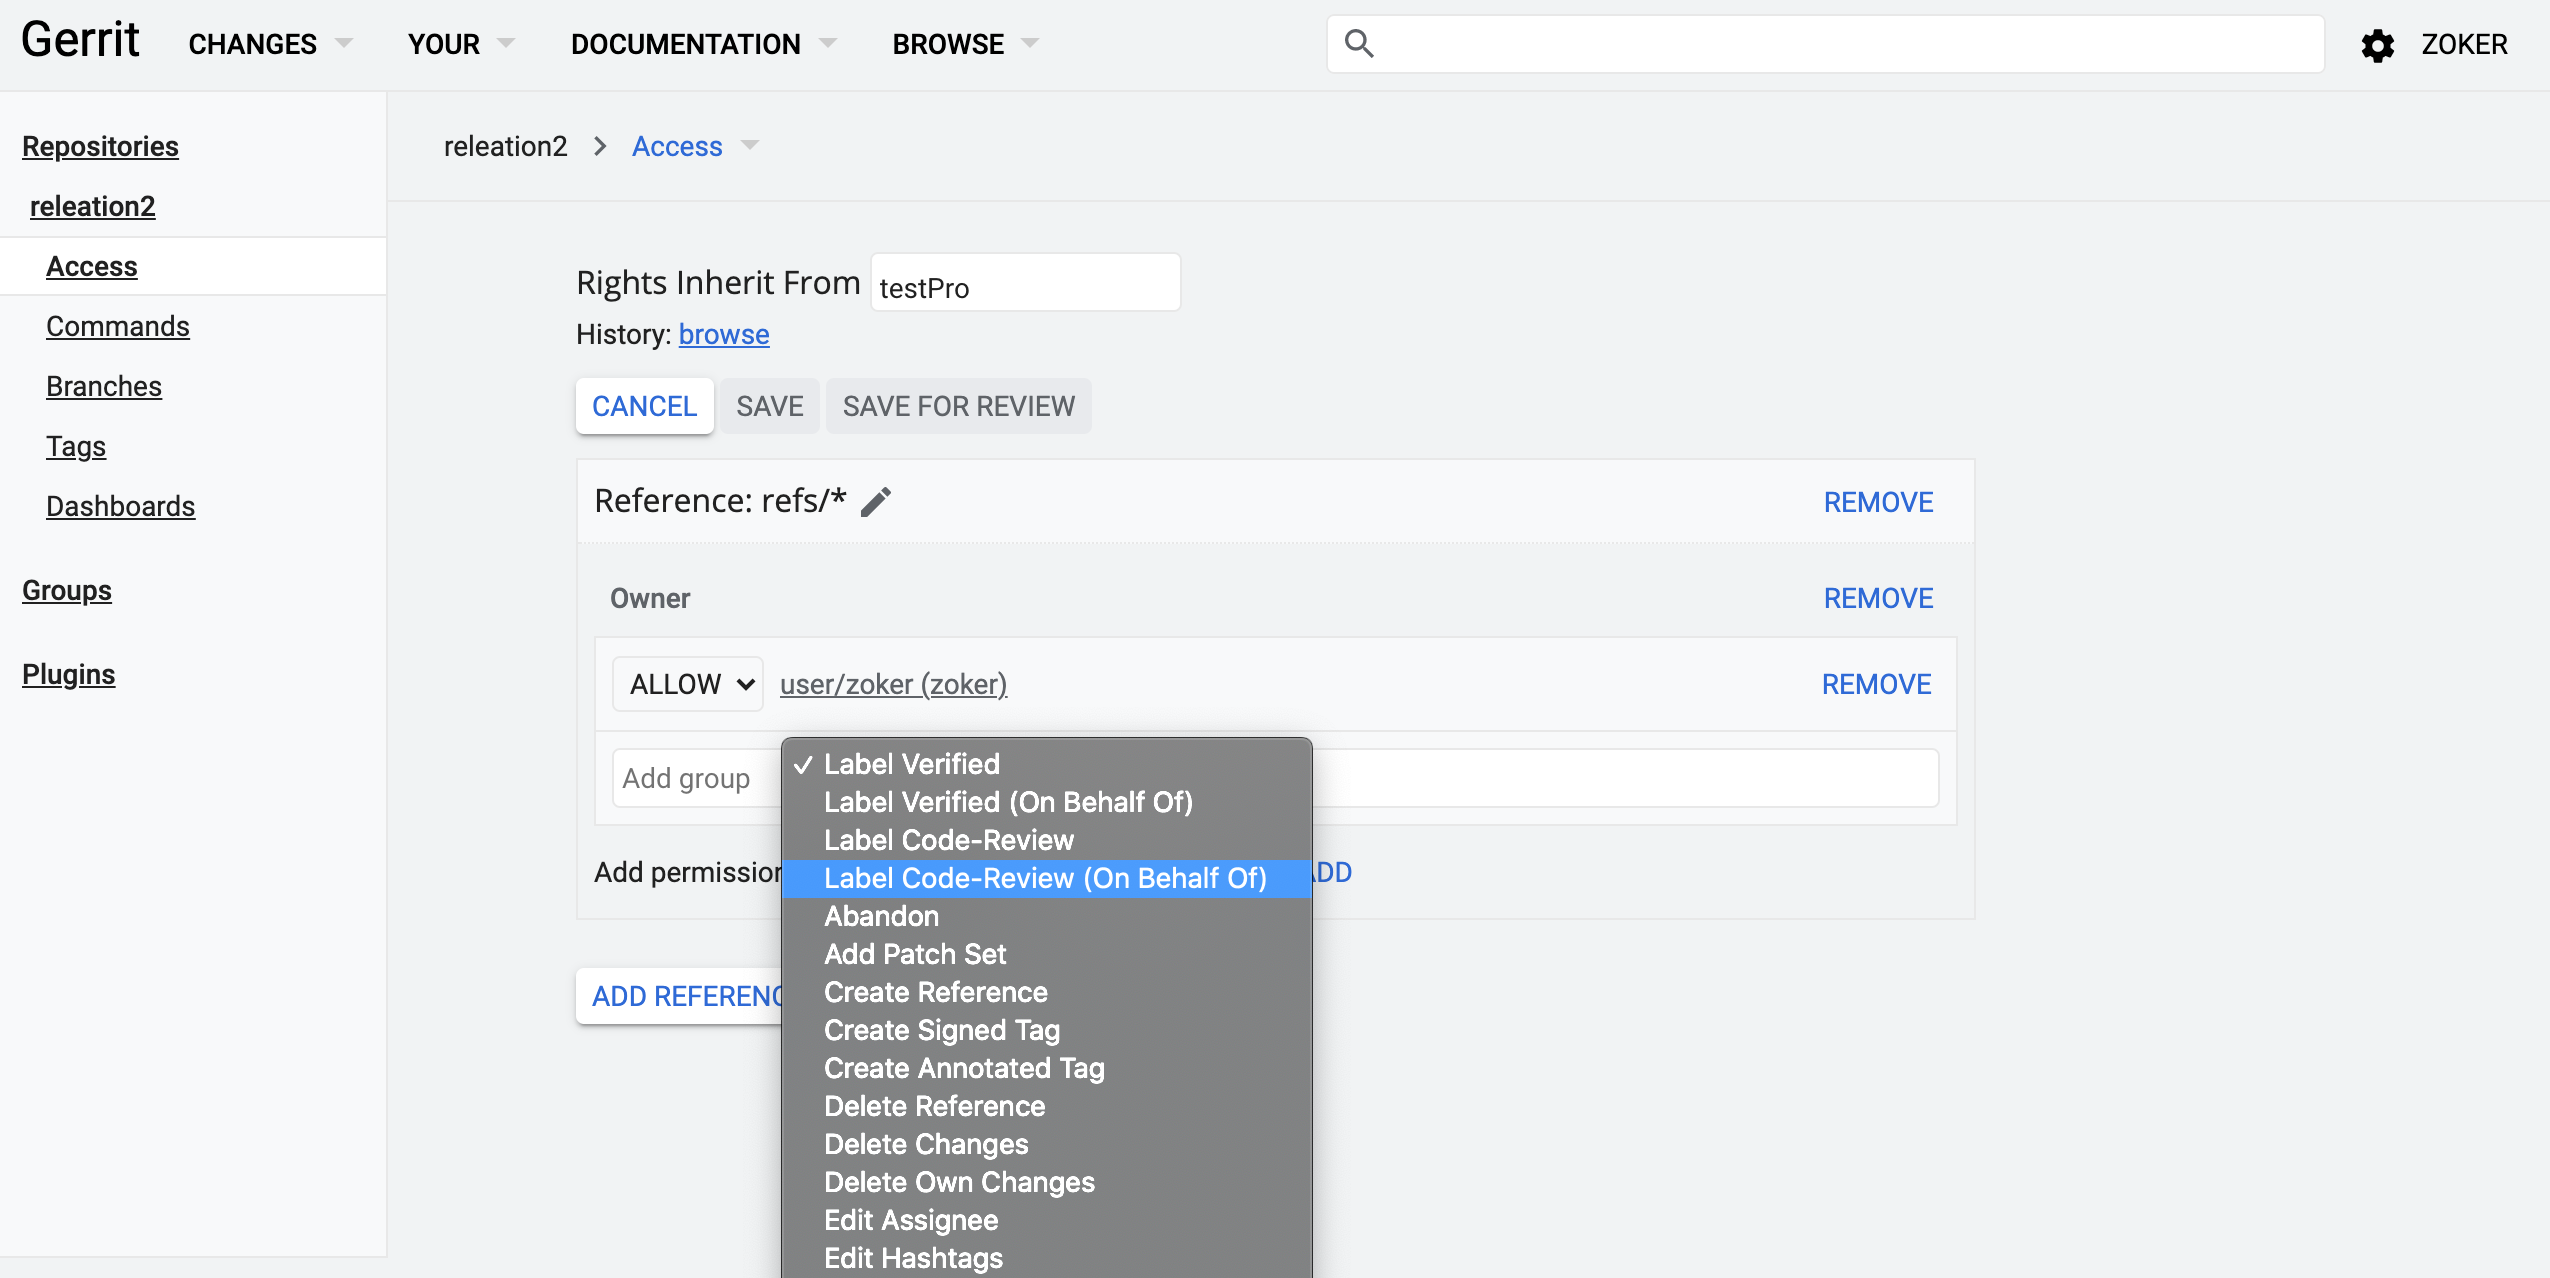Image resolution: width=2550 pixels, height=1278 pixels.
Task: Open Dashboards in the sidebar
Action: [x=120, y=506]
